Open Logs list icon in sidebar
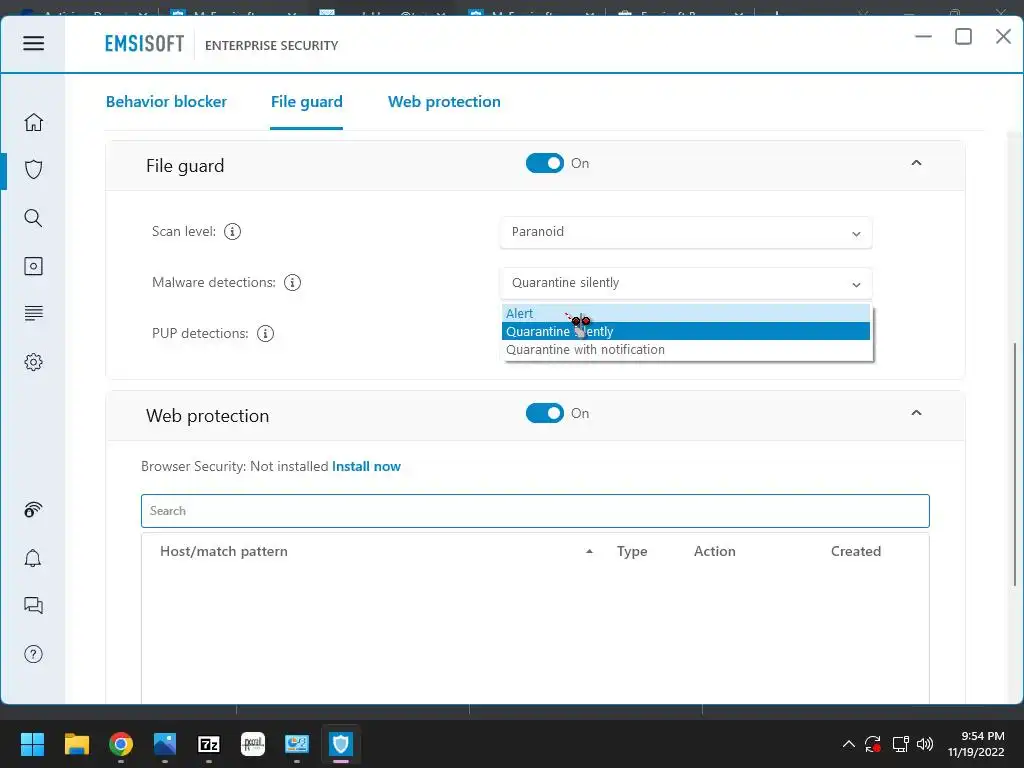 33,313
